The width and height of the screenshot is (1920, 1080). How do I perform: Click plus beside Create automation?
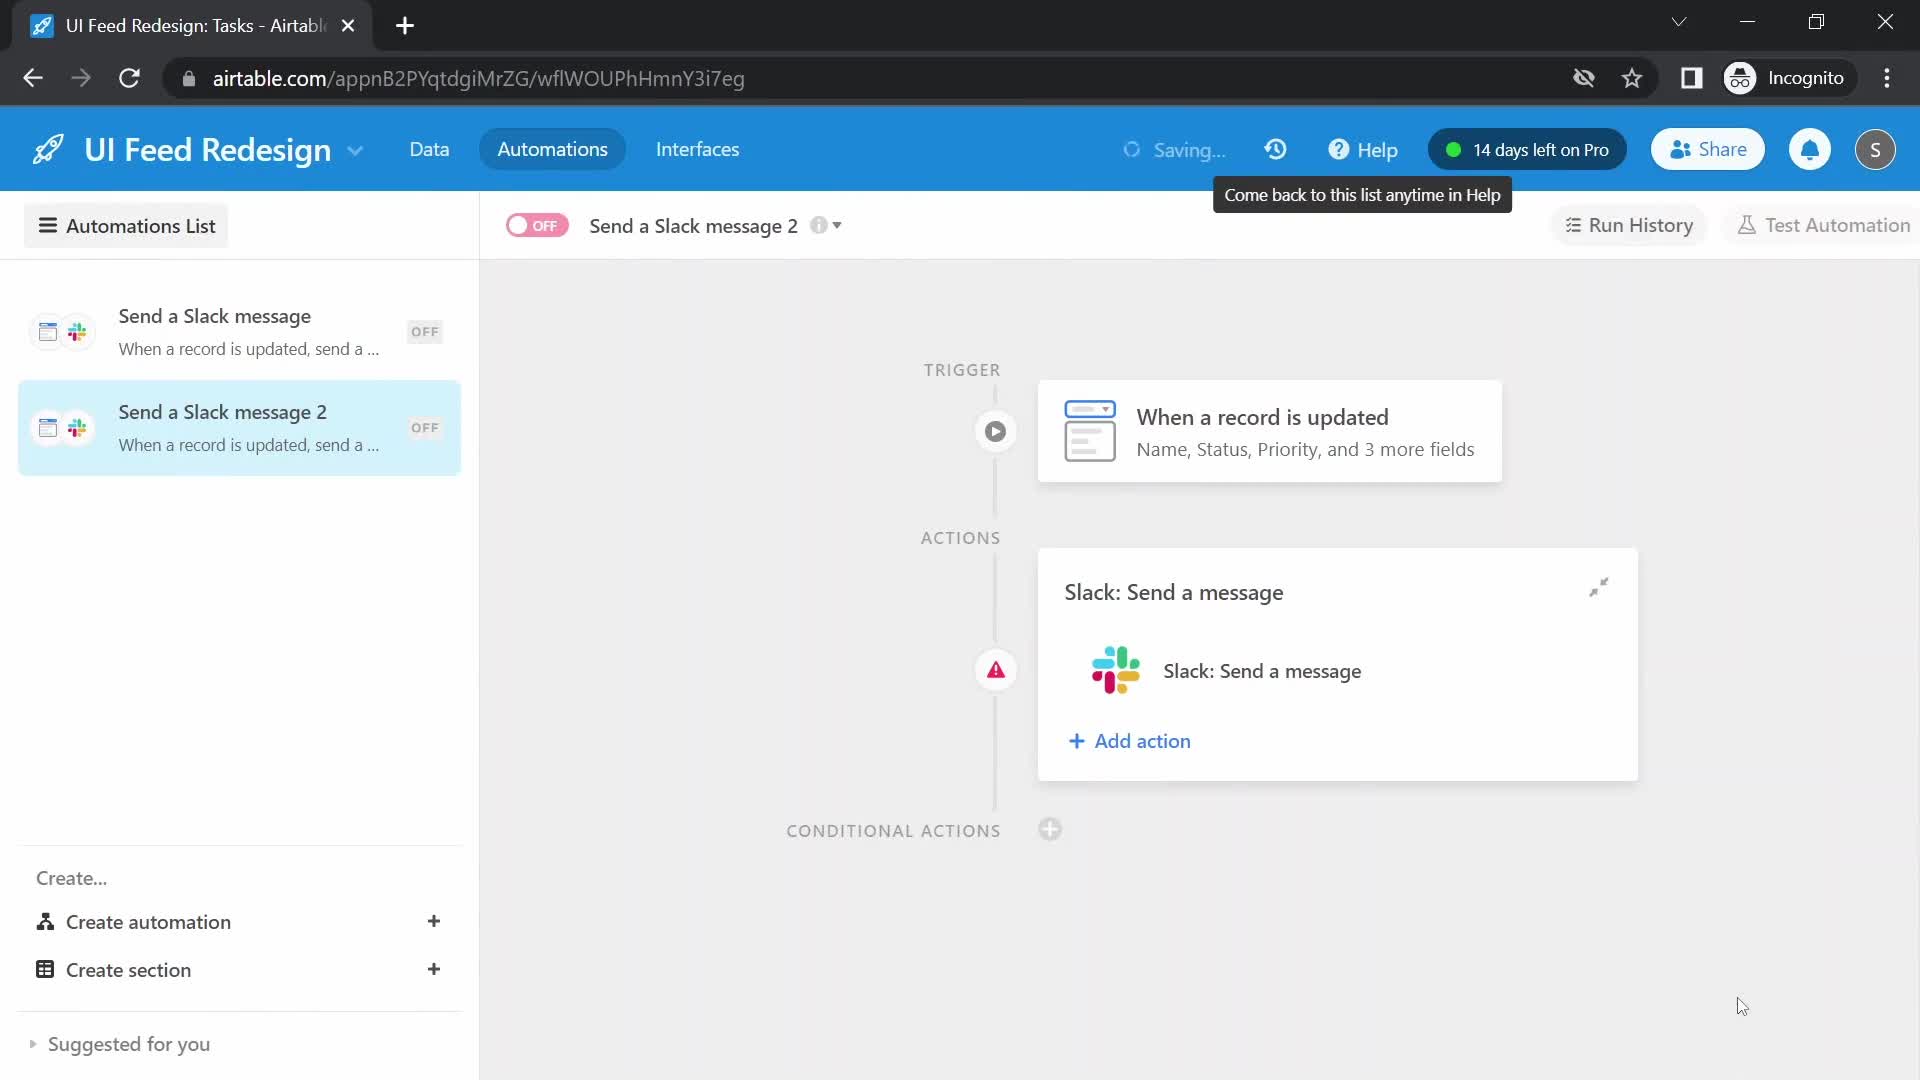click(x=434, y=922)
